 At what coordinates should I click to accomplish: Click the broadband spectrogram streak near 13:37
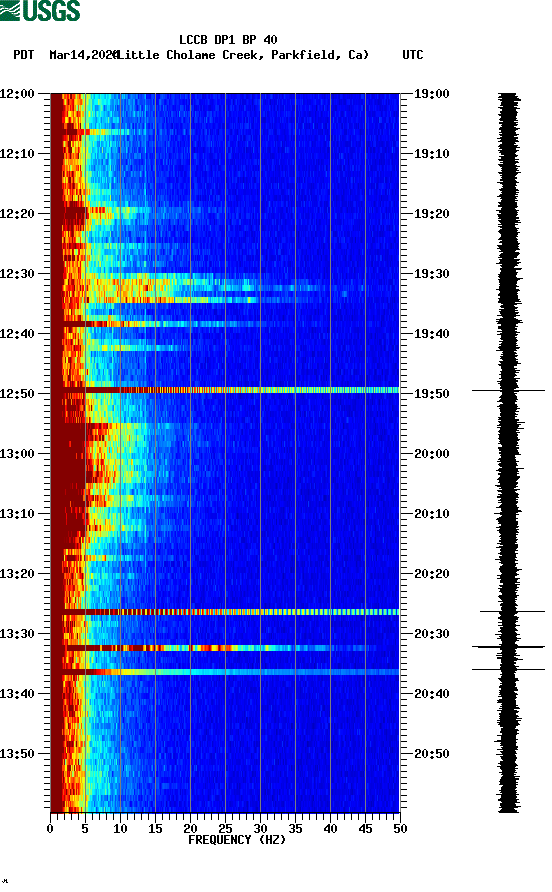(x=225, y=672)
